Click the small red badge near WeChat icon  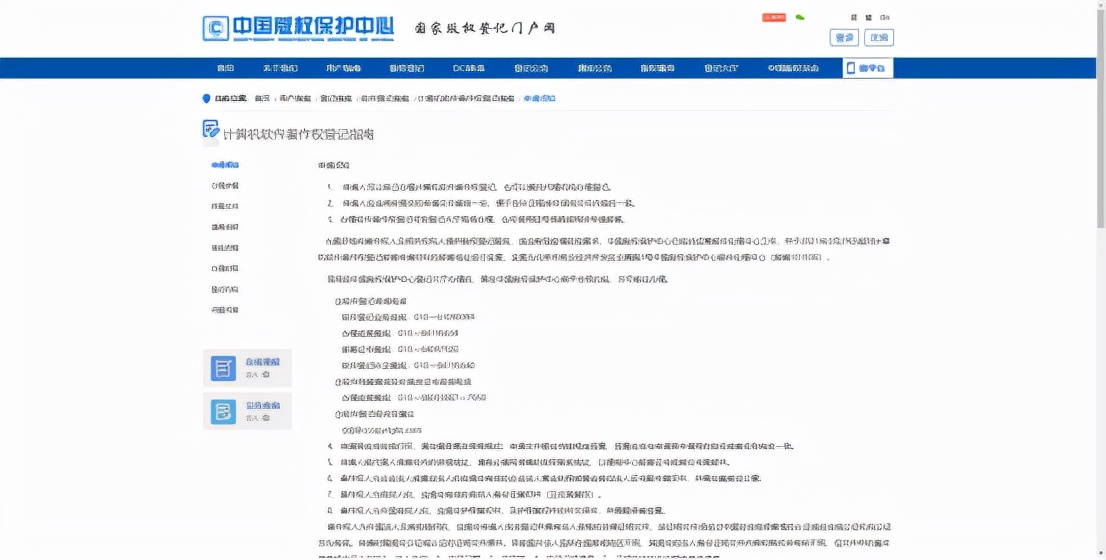[x=774, y=17]
